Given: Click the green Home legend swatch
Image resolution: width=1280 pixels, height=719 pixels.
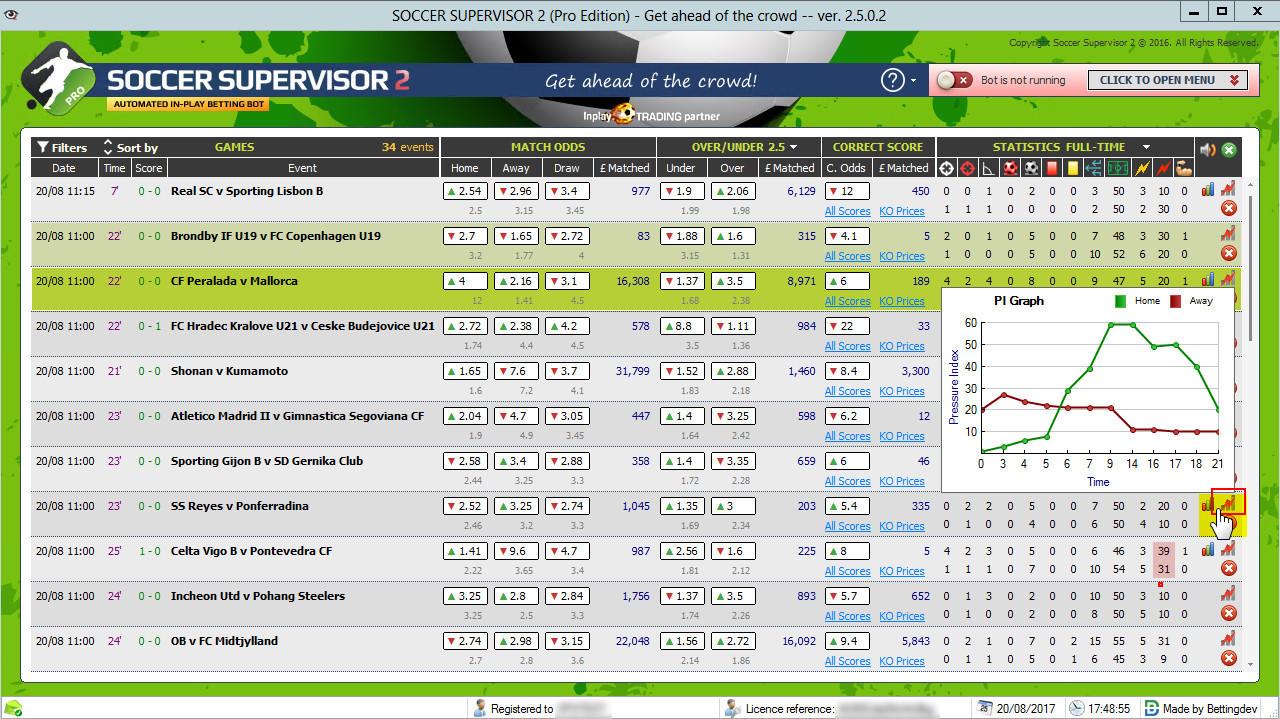Looking at the screenshot, I should pyautogui.click(x=1120, y=301).
